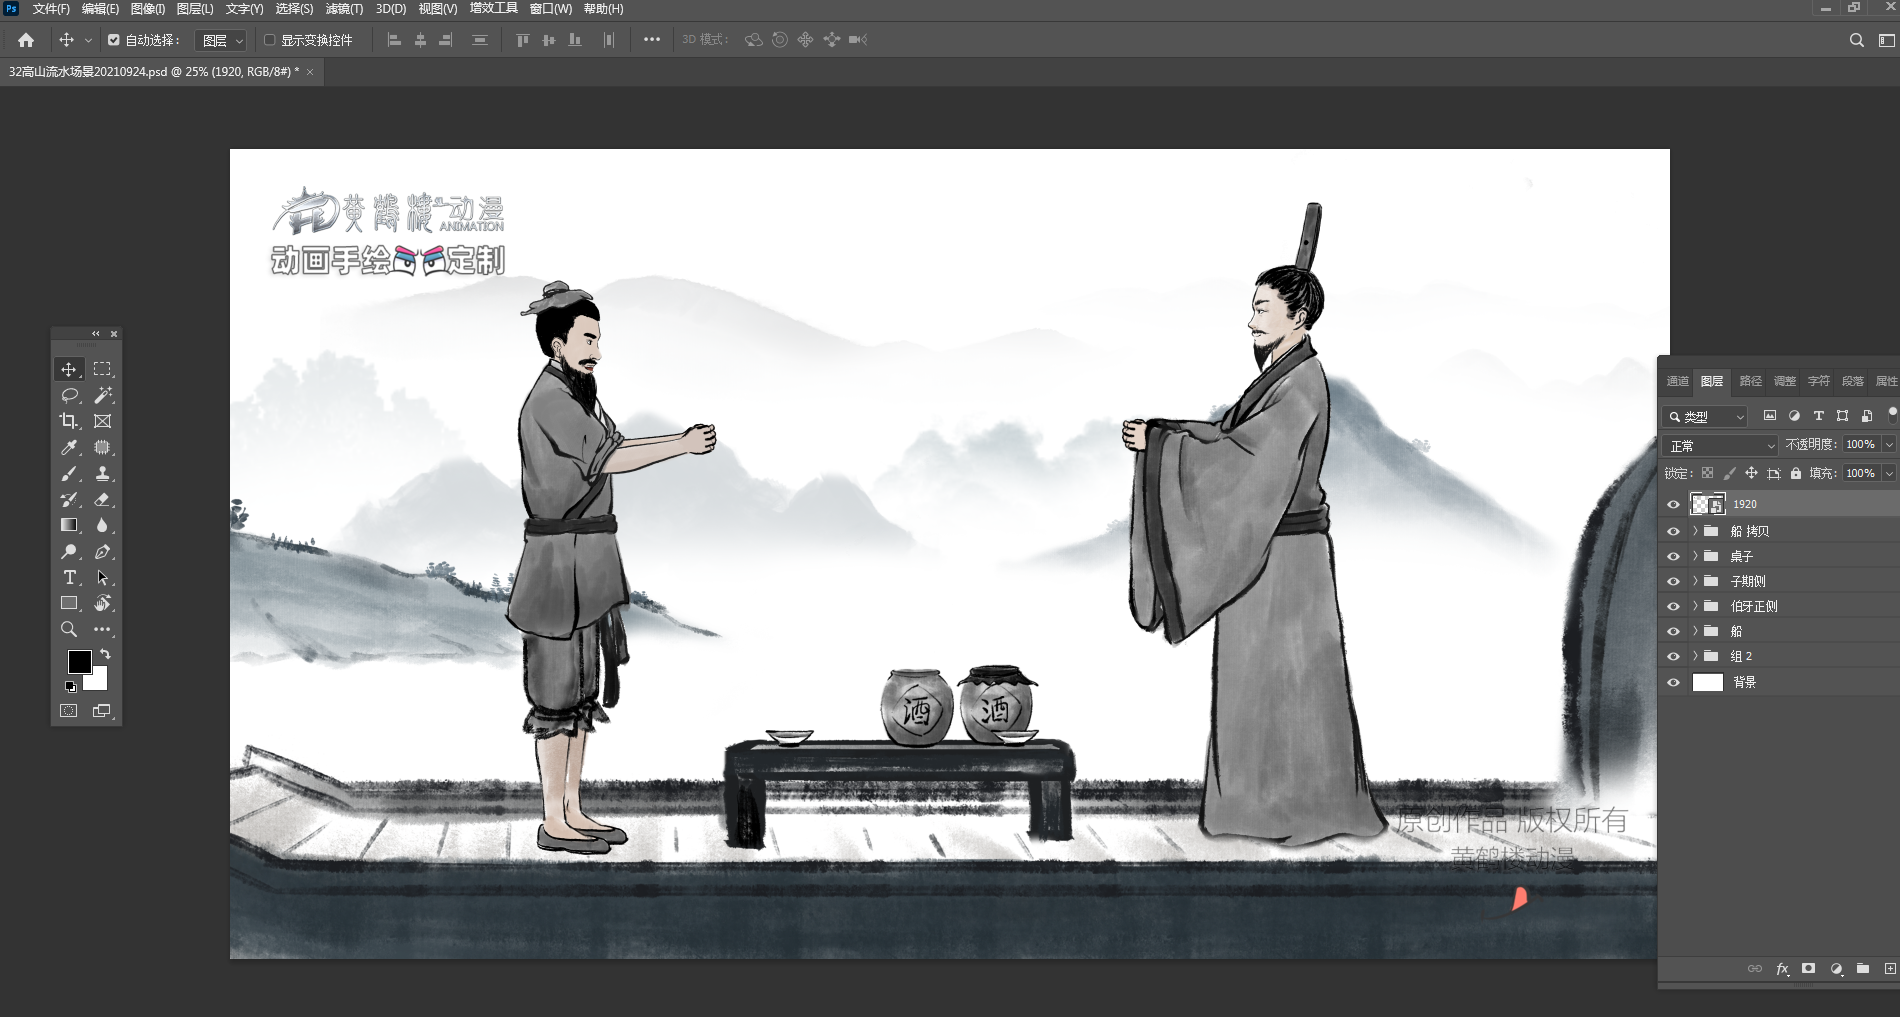
Task: Swap foreground and background colors
Action: pos(105,655)
